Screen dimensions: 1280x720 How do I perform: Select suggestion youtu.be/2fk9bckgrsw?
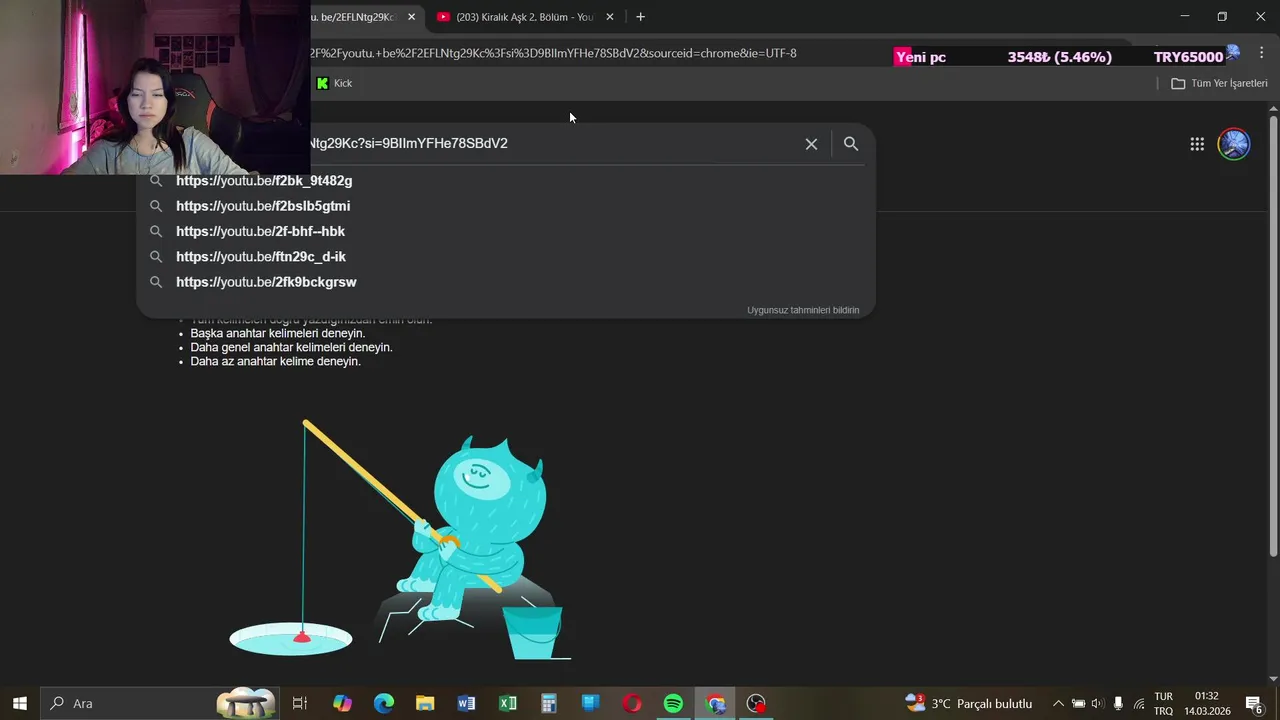coord(505,282)
